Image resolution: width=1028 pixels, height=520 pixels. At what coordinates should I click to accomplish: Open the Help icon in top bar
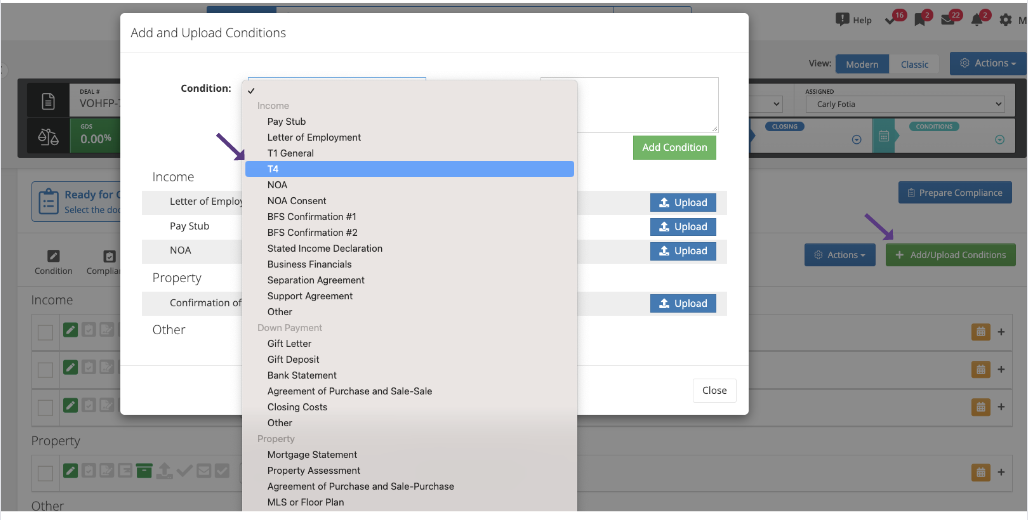[853, 19]
